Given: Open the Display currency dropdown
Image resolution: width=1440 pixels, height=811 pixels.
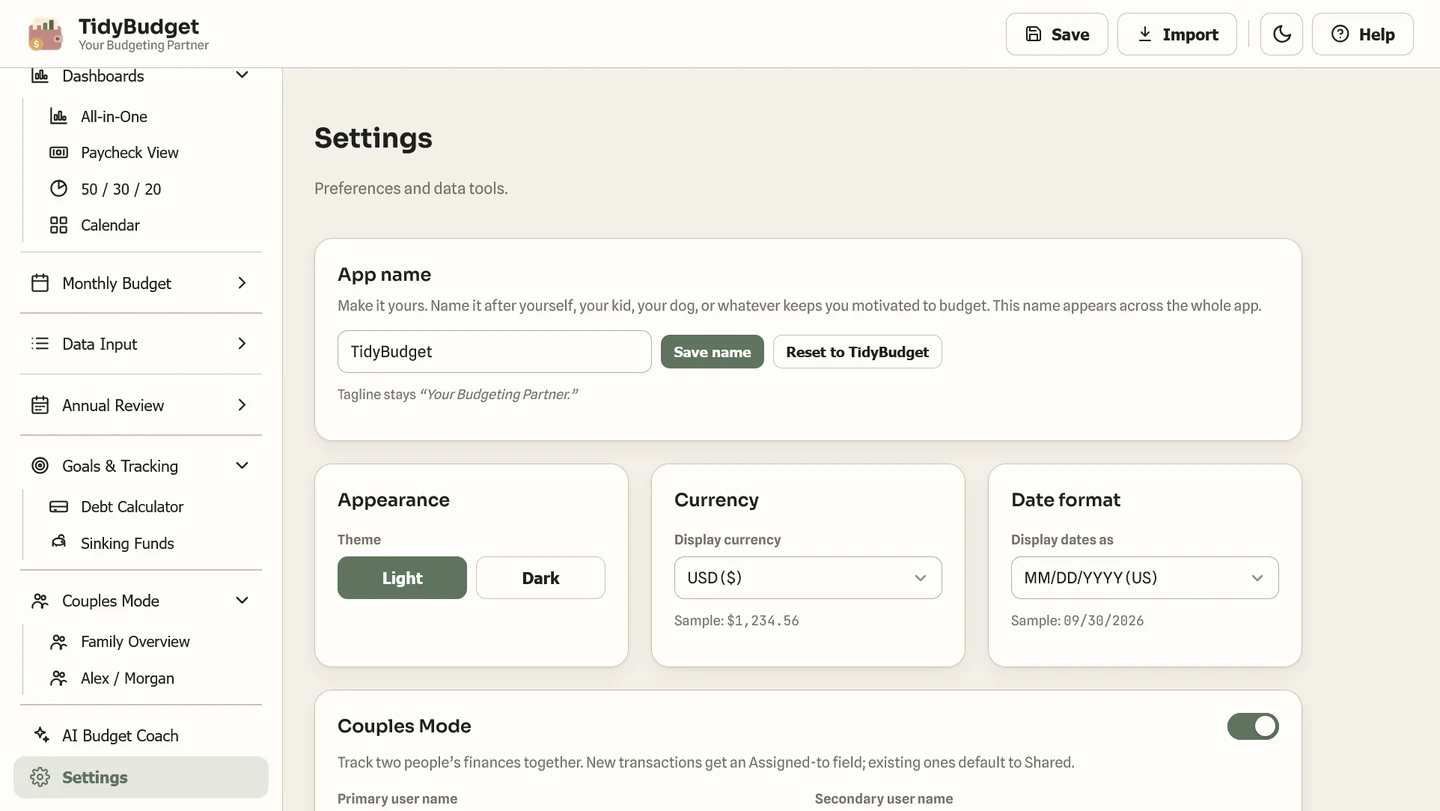Looking at the screenshot, I should (x=808, y=578).
